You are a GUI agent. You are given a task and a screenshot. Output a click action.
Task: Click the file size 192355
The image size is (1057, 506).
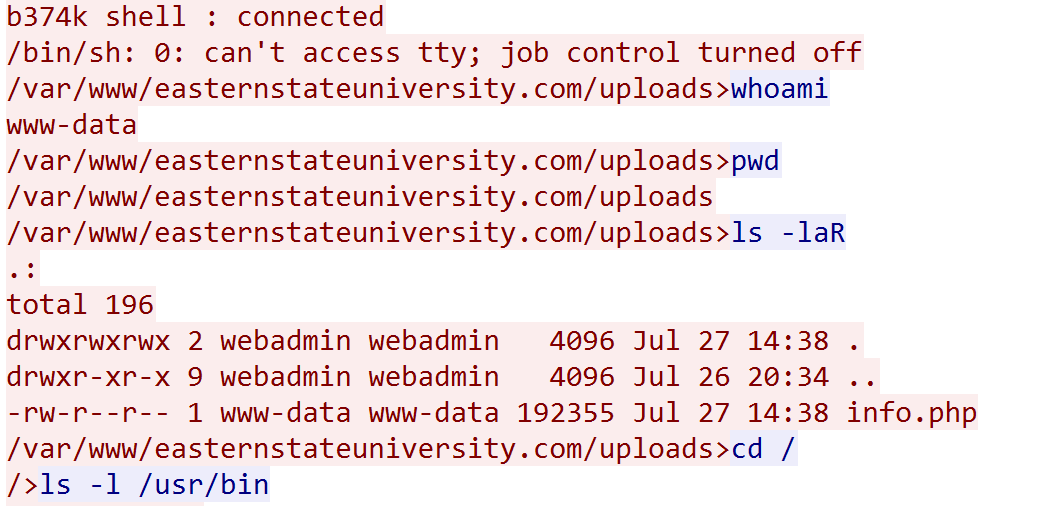click(x=566, y=413)
